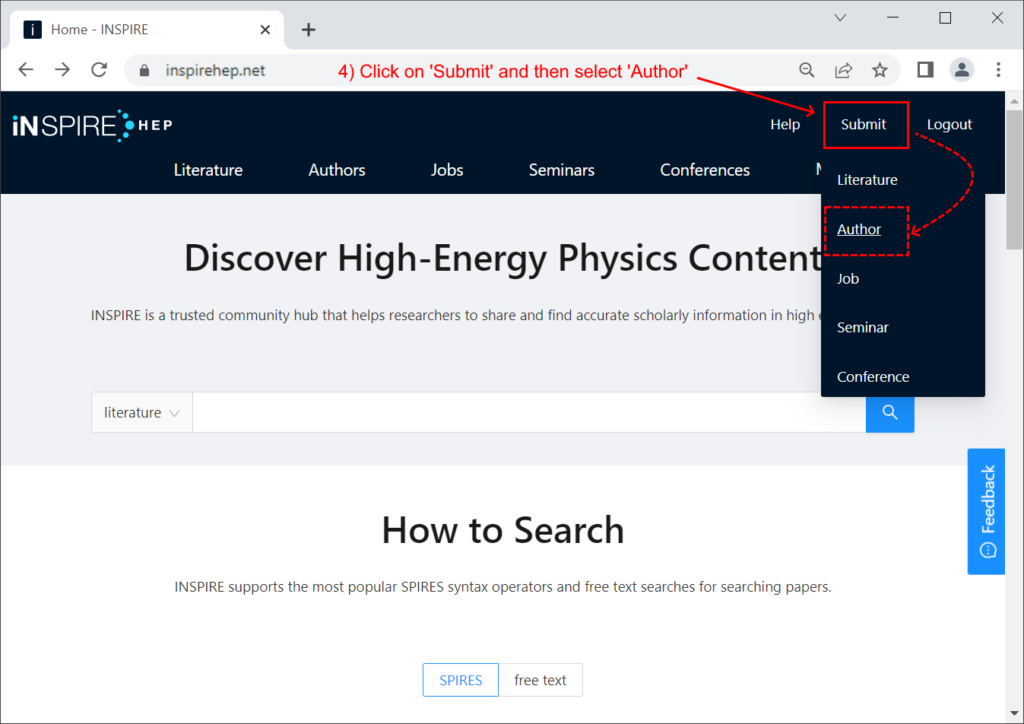Open the browser three-dot menu
This screenshot has width=1024, height=724.
pos(998,70)
